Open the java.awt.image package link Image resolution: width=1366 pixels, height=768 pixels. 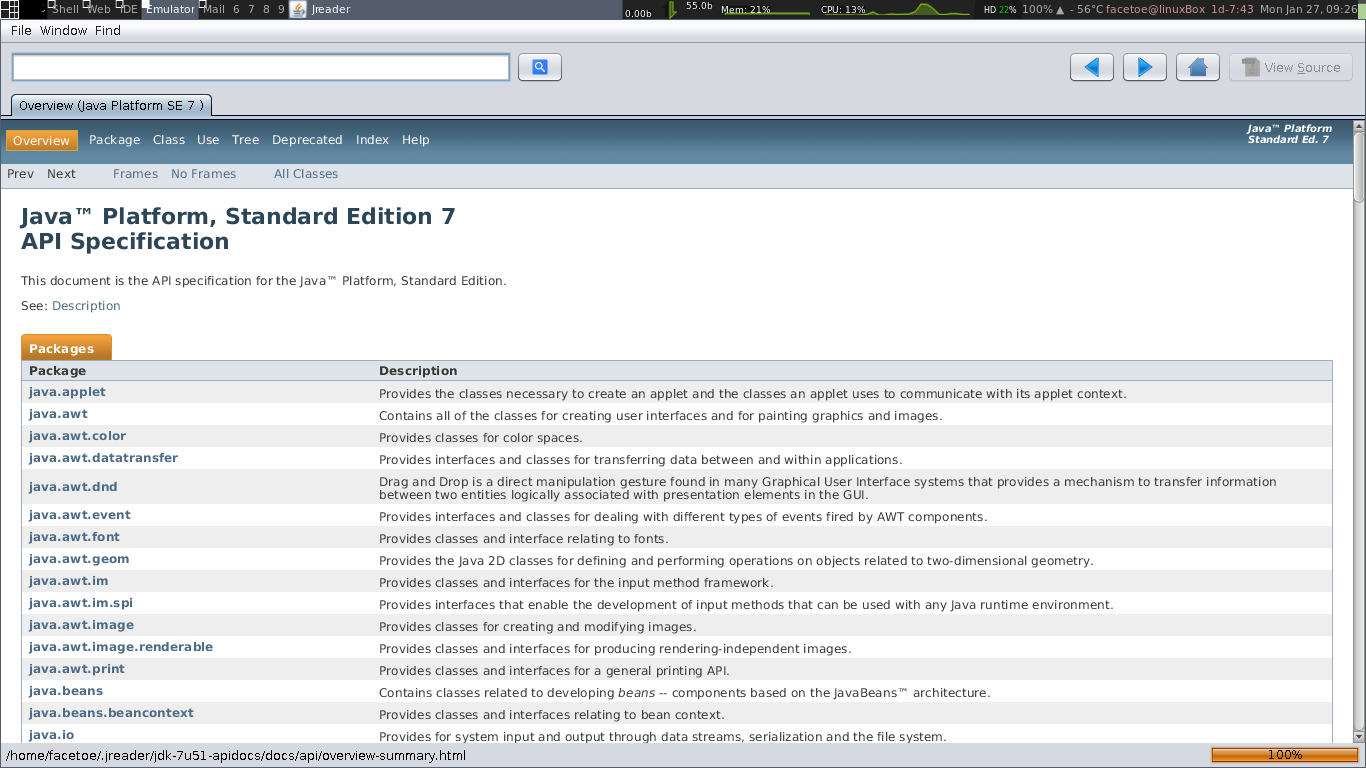(x=81, y=625)
